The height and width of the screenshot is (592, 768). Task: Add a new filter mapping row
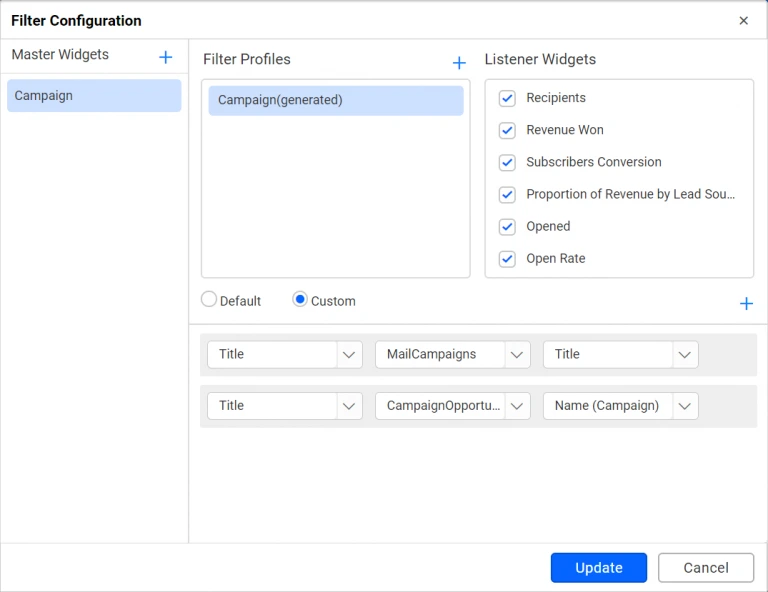pyautogui.click(x=746, y=303)
